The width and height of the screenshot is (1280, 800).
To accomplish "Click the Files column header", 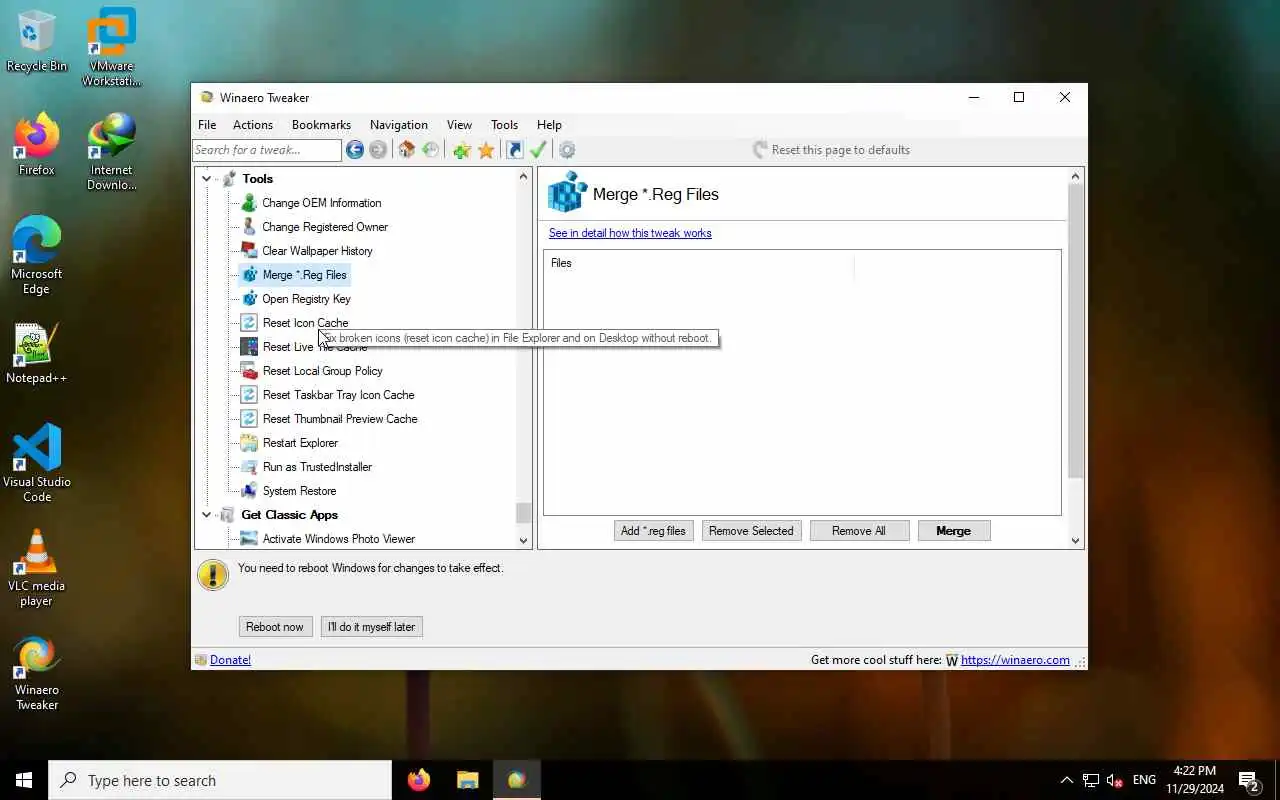I will (700, 263).
